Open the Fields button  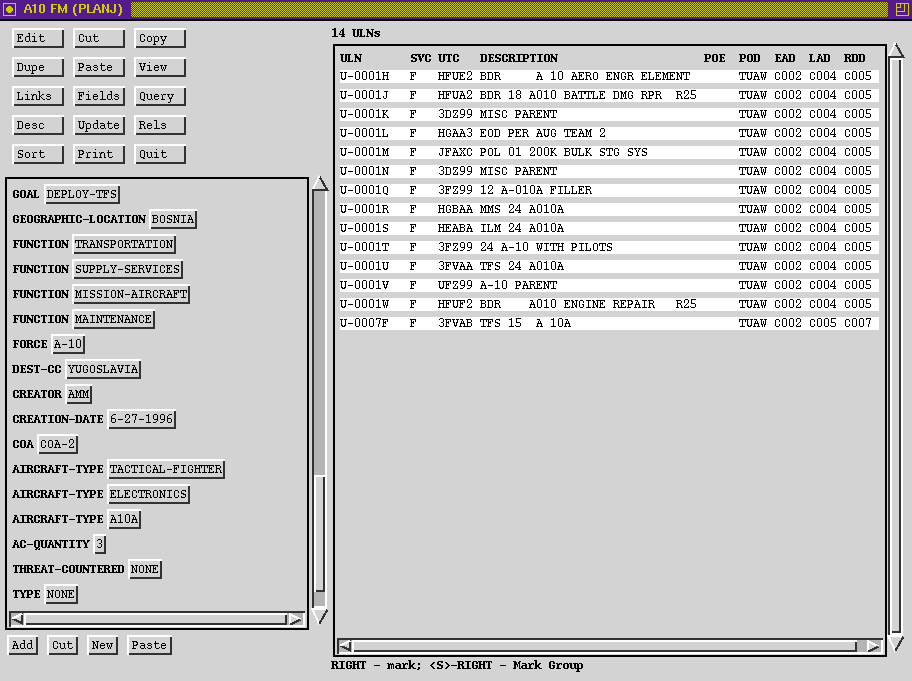99,96
